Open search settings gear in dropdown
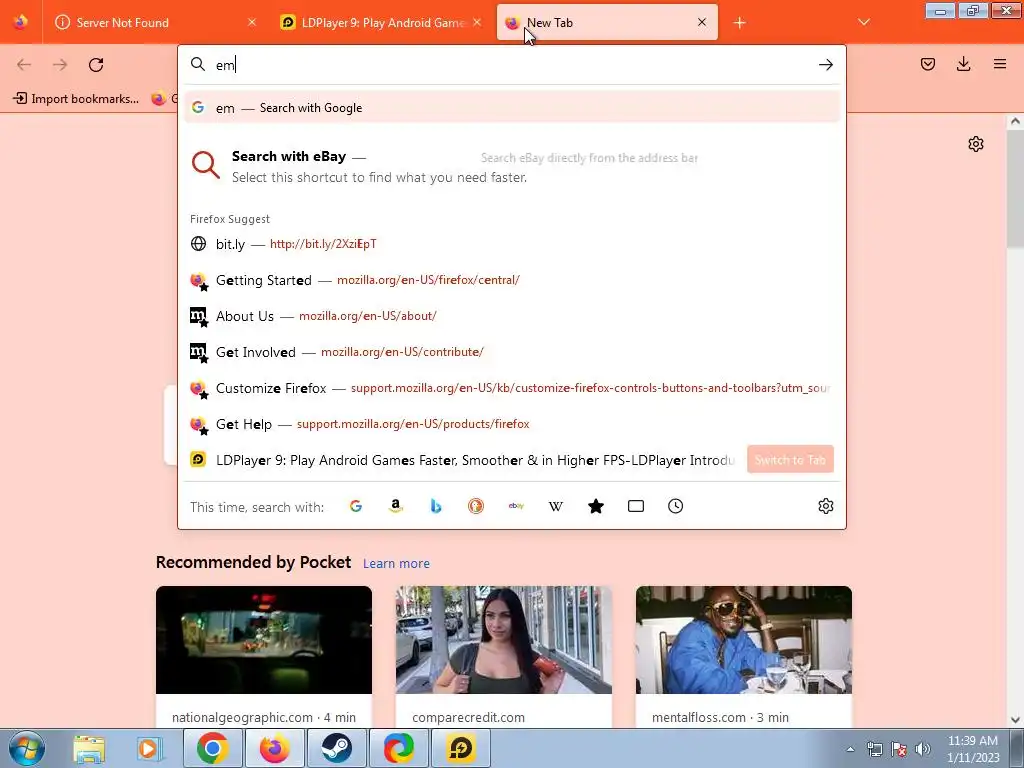This screenshot has height=768, width=1024. tap(825, 506)
